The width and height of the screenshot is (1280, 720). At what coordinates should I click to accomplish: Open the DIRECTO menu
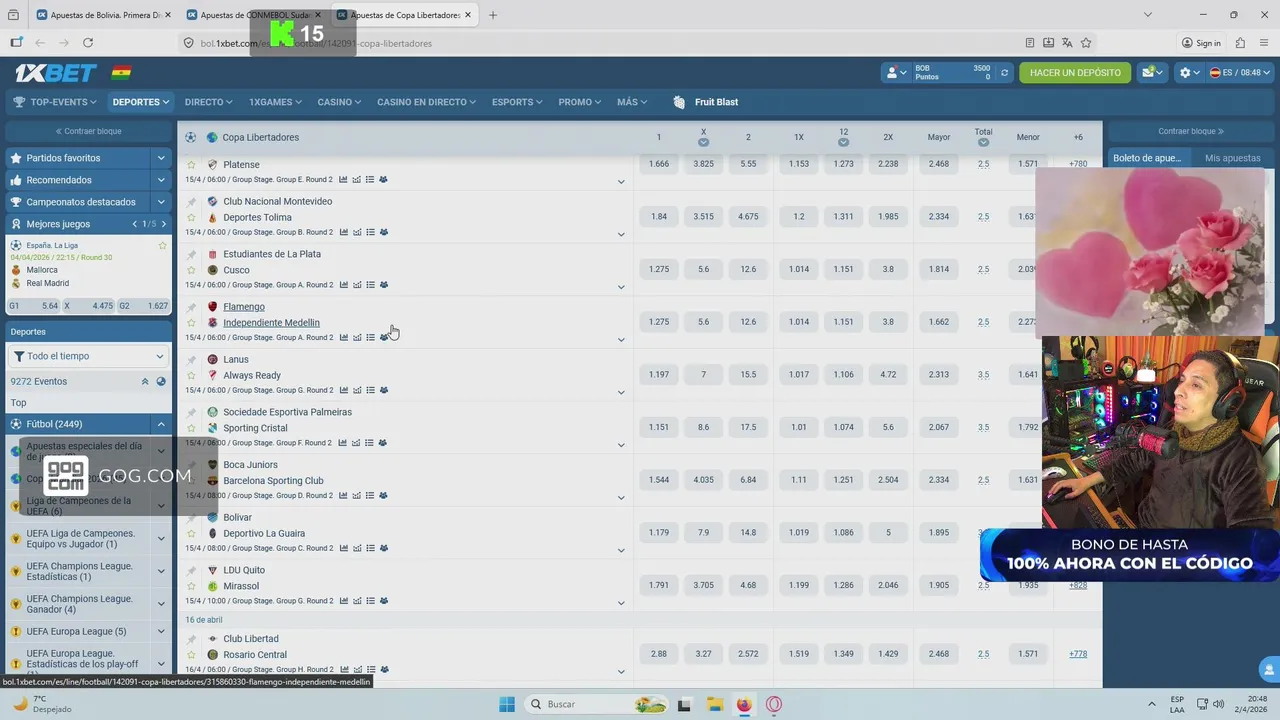tap(208, 102)
